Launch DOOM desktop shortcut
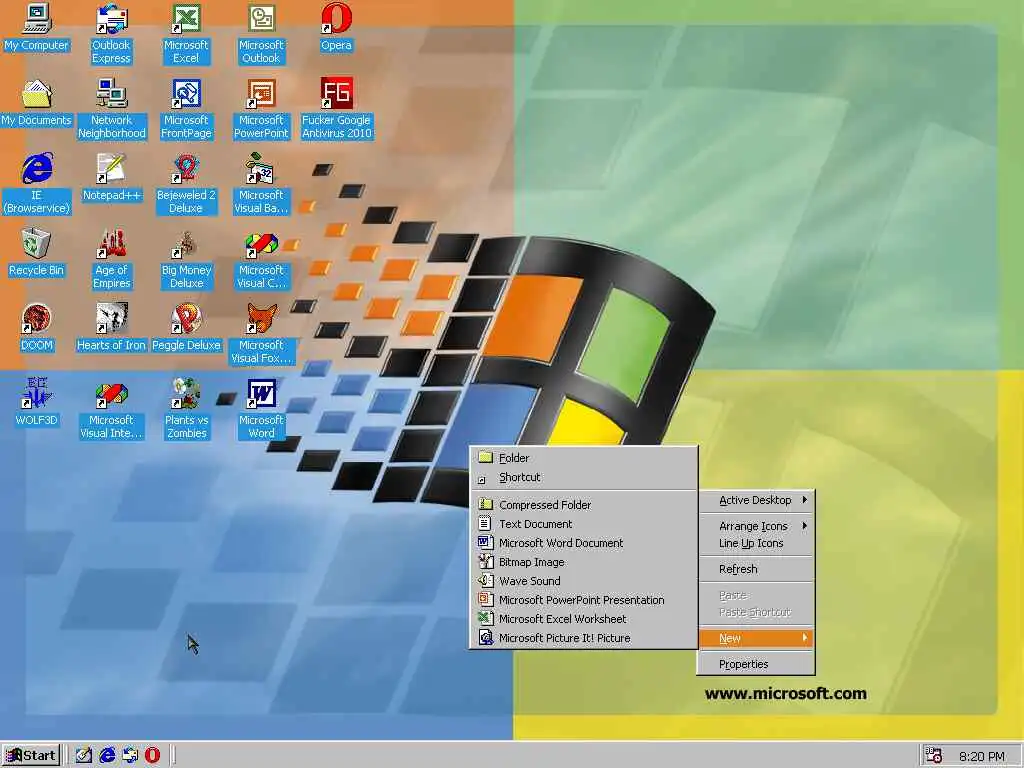Image resolution: width=1024 pixels, height=768 pixels. click(x=37, y=328)
